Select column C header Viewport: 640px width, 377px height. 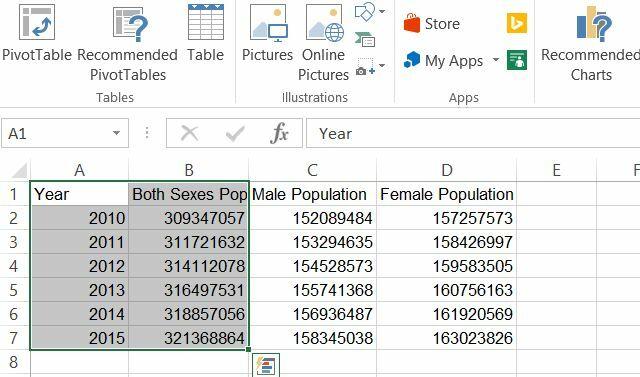click(x=312, y=170)
